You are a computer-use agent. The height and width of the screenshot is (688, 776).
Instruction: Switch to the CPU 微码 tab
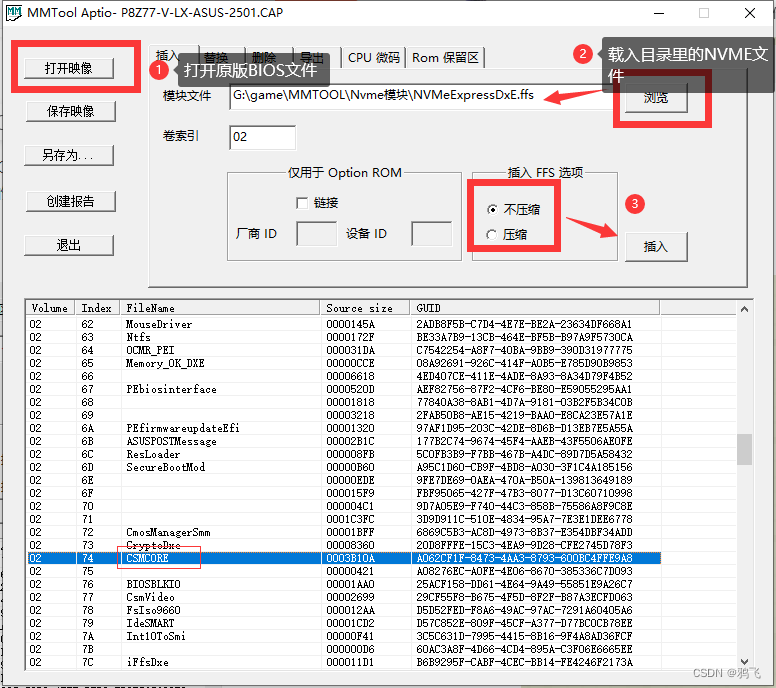pos(374,57)
